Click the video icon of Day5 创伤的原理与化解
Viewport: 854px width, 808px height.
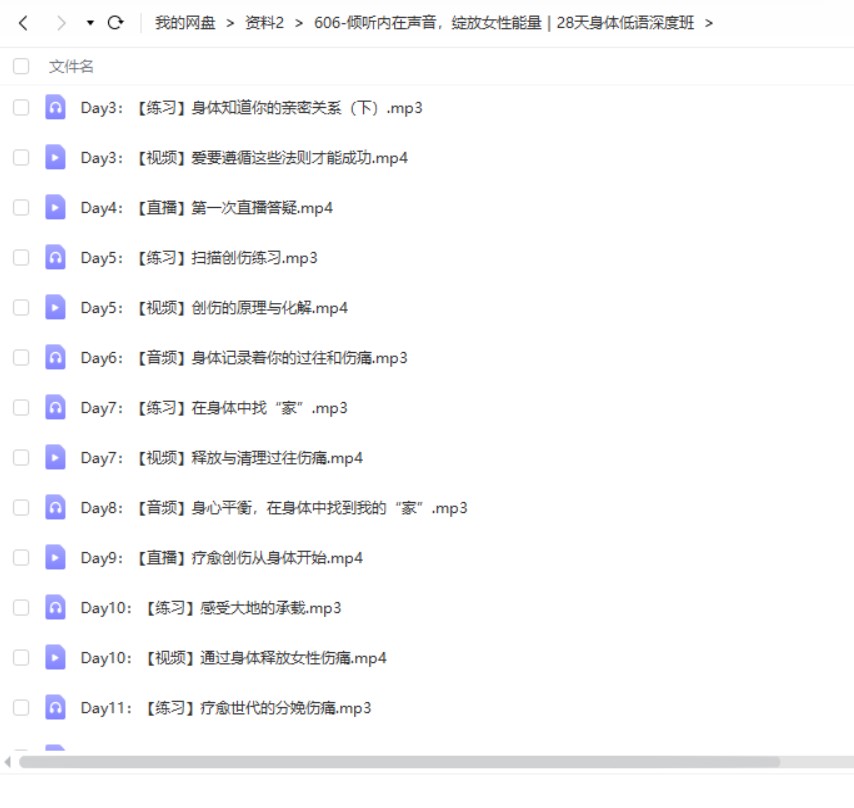(55, 308)
